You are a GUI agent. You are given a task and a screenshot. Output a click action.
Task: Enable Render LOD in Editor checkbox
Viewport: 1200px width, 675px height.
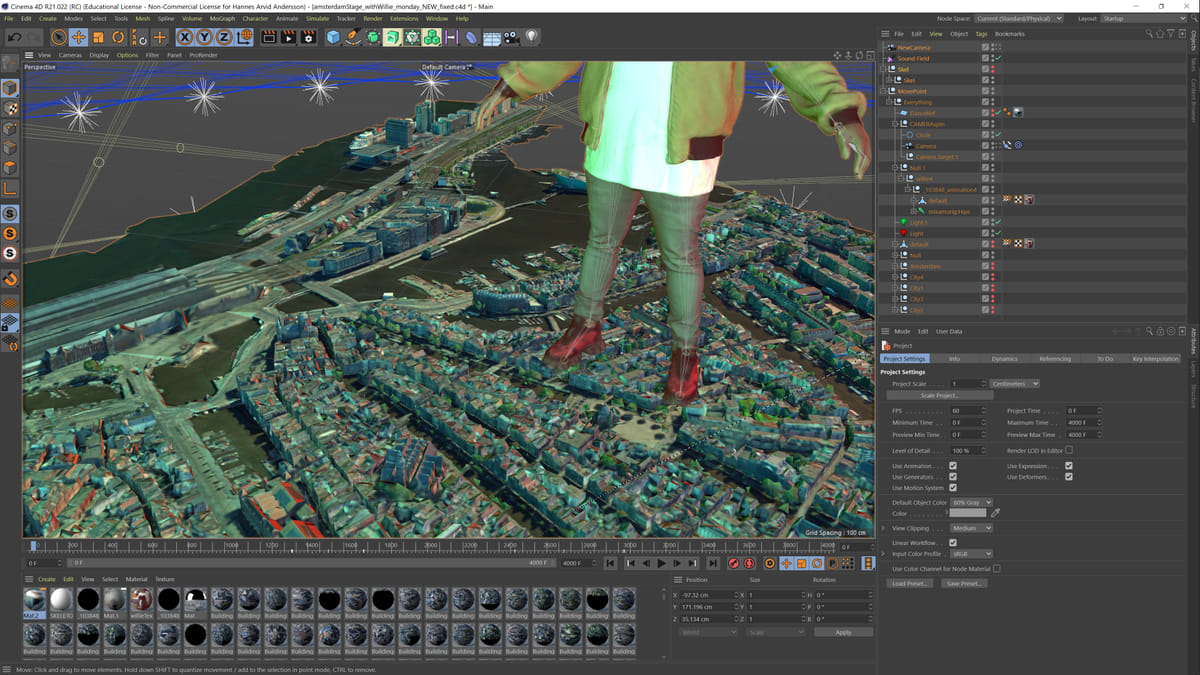click(x=1069, y=450)
